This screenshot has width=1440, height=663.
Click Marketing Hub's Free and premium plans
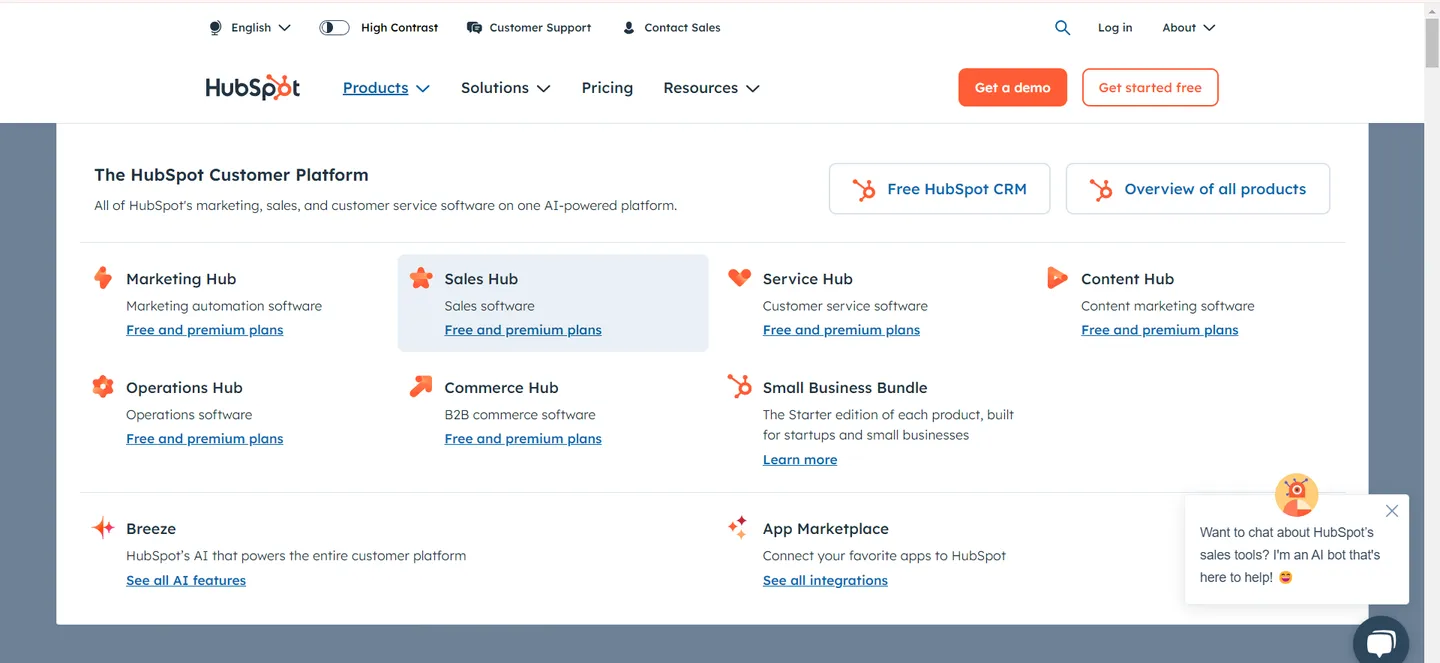click(204, 330)
